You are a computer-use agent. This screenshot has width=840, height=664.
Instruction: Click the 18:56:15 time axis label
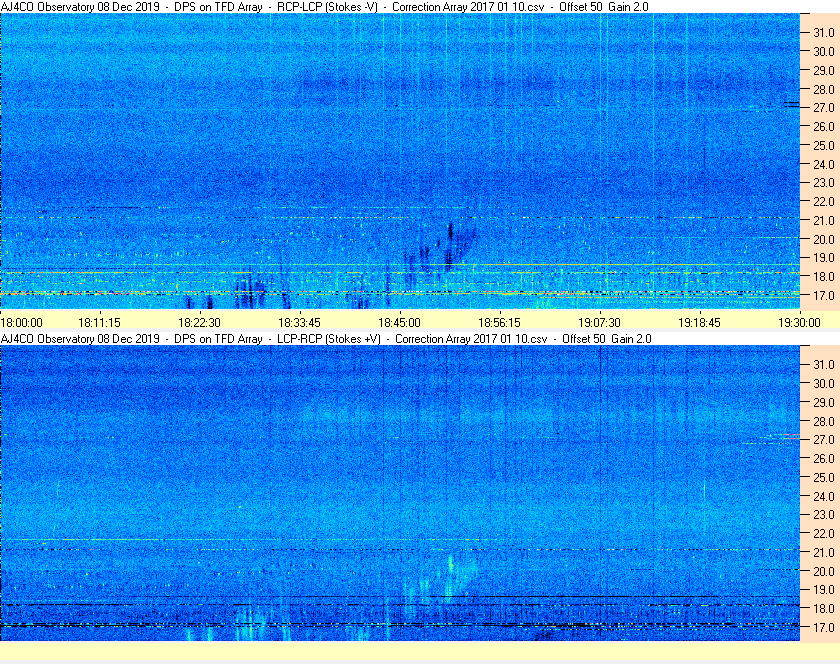coord(499,323)
